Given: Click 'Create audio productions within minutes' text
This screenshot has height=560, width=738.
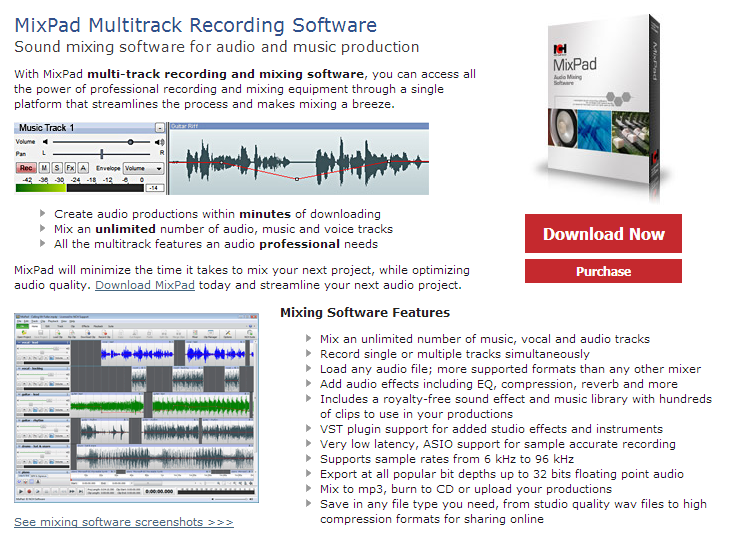Looking at the screenshot, I should (217, 214).
